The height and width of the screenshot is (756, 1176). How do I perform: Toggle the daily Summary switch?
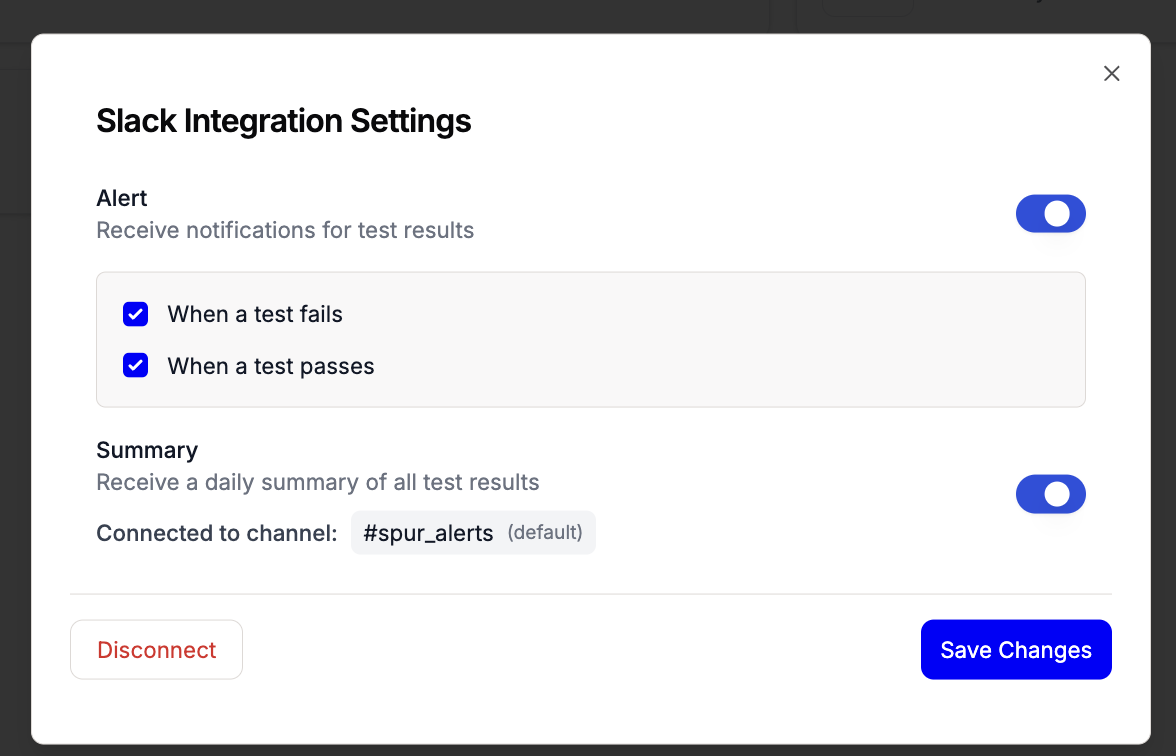[1050, 494]
